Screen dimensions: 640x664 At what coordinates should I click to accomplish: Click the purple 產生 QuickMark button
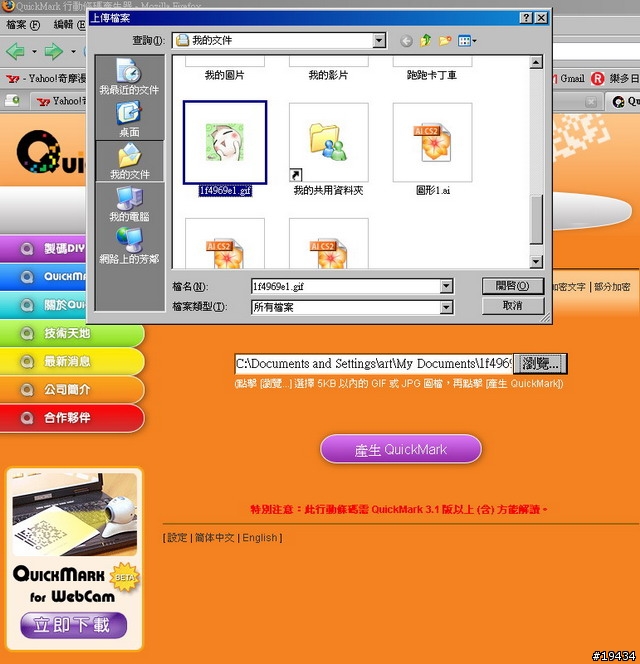[x=401, y=449]
